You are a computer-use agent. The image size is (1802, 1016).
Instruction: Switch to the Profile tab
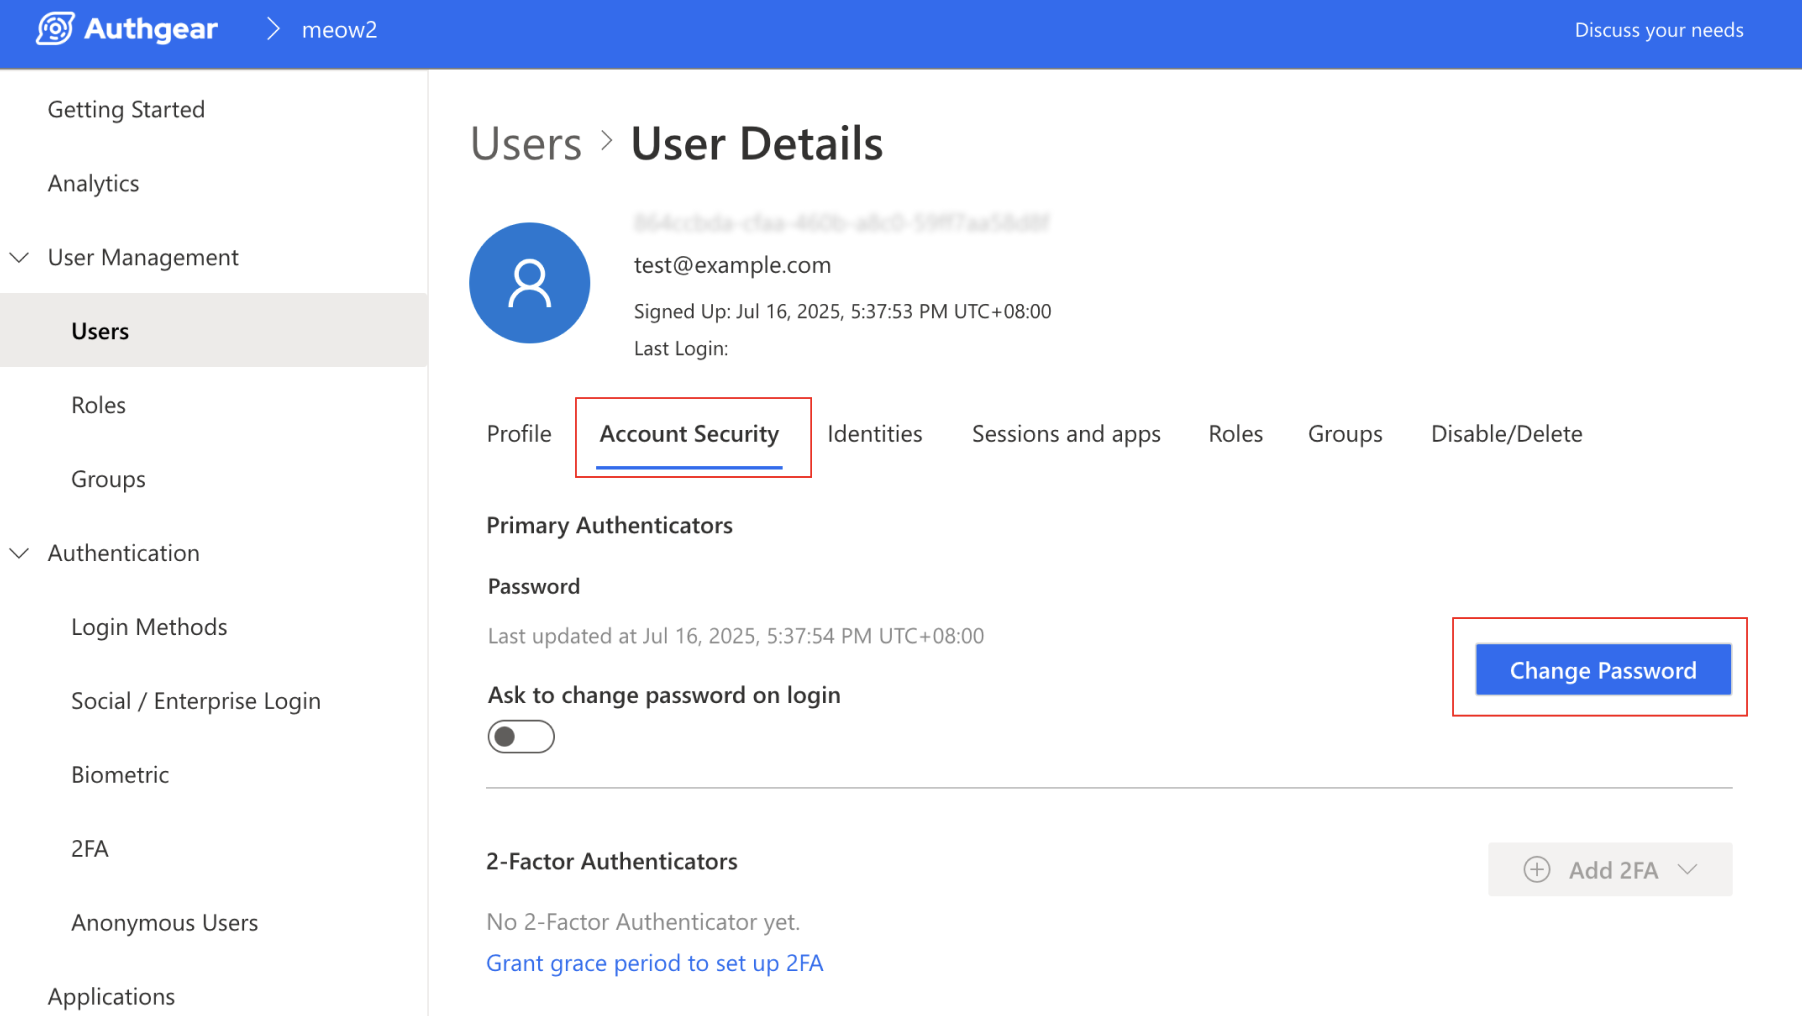pos(518,434)
